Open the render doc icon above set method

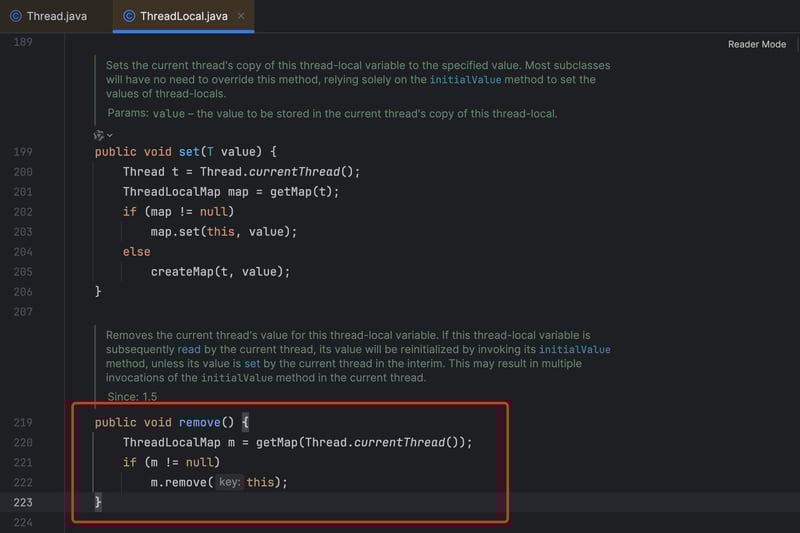(98, 135)
